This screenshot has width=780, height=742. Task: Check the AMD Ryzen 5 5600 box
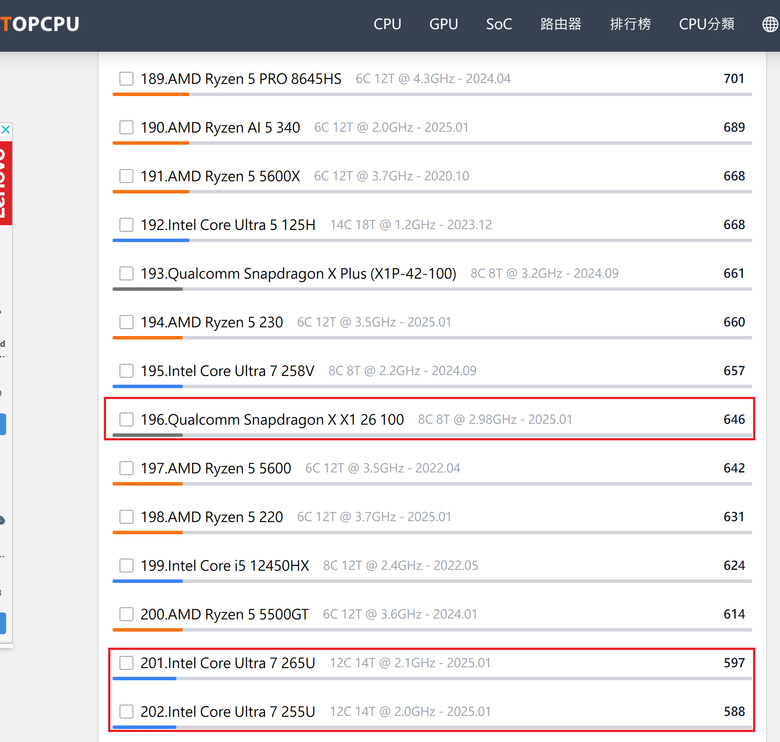click(x=126, y=468)
